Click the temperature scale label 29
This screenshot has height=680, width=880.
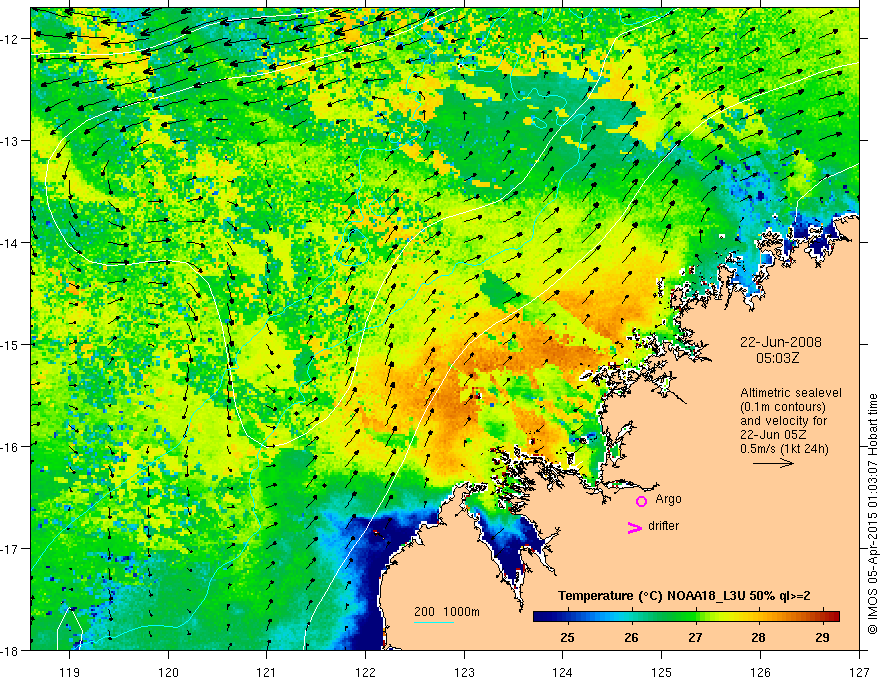pos(822,637)
